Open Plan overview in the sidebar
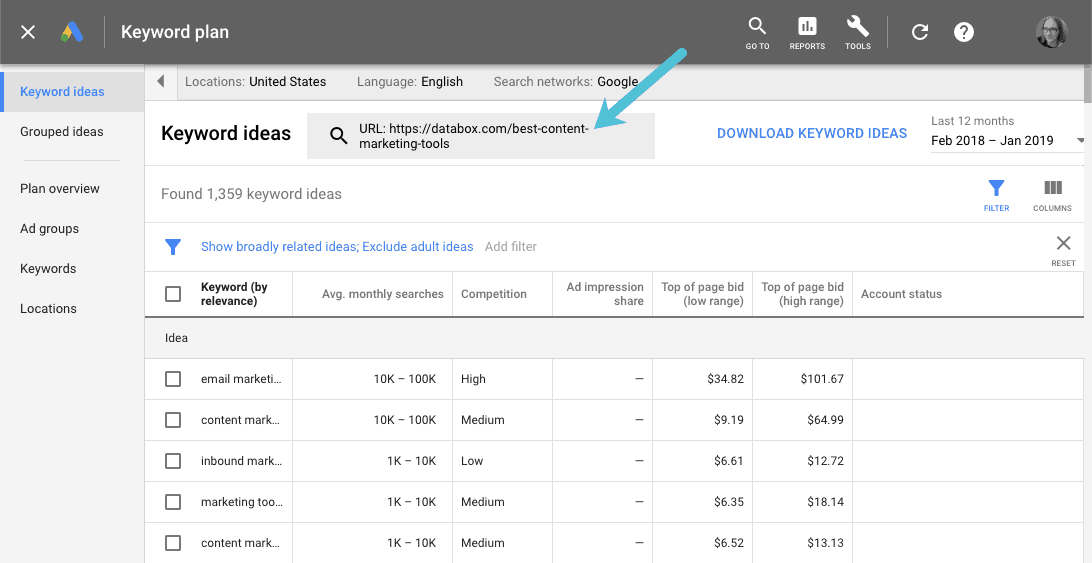 point(60,189)
